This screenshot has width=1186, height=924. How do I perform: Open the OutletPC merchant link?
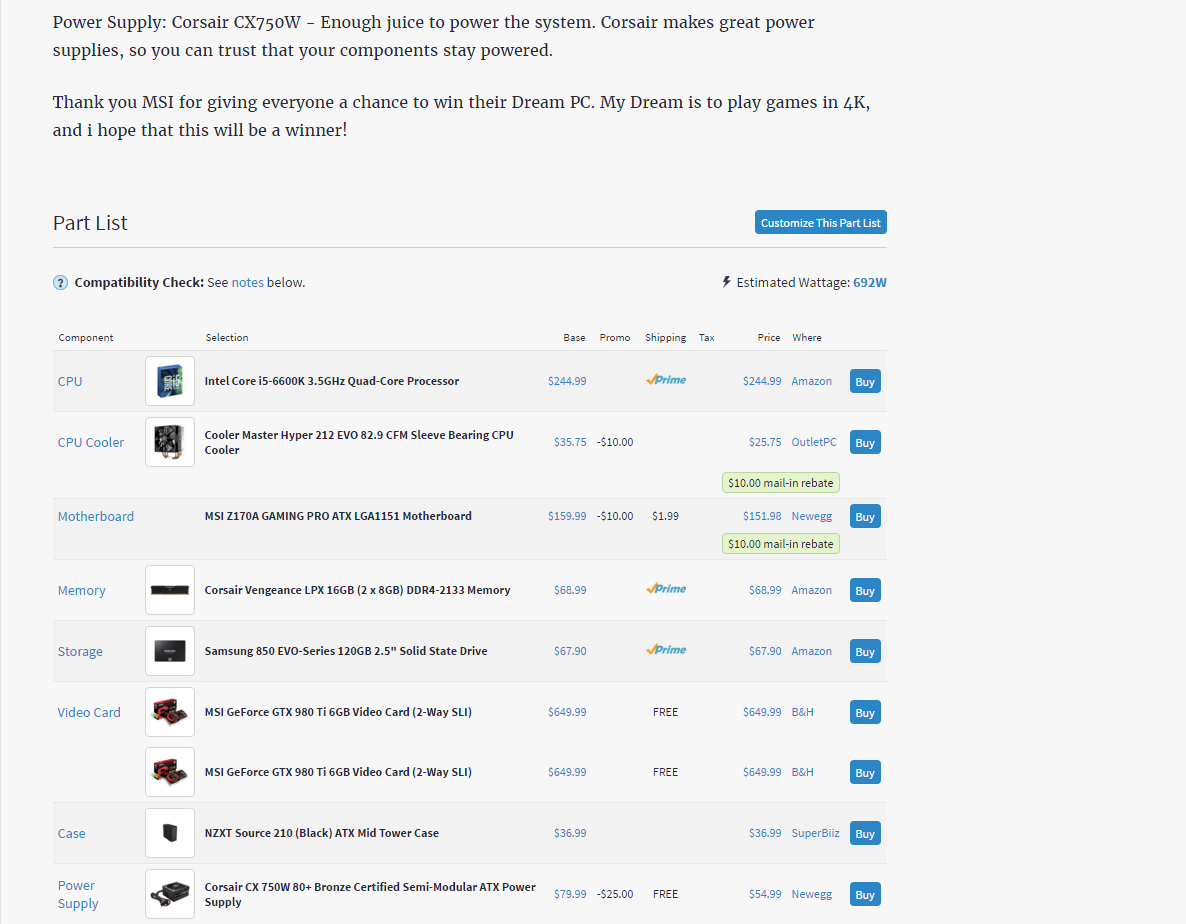click(x=814, y=442)
